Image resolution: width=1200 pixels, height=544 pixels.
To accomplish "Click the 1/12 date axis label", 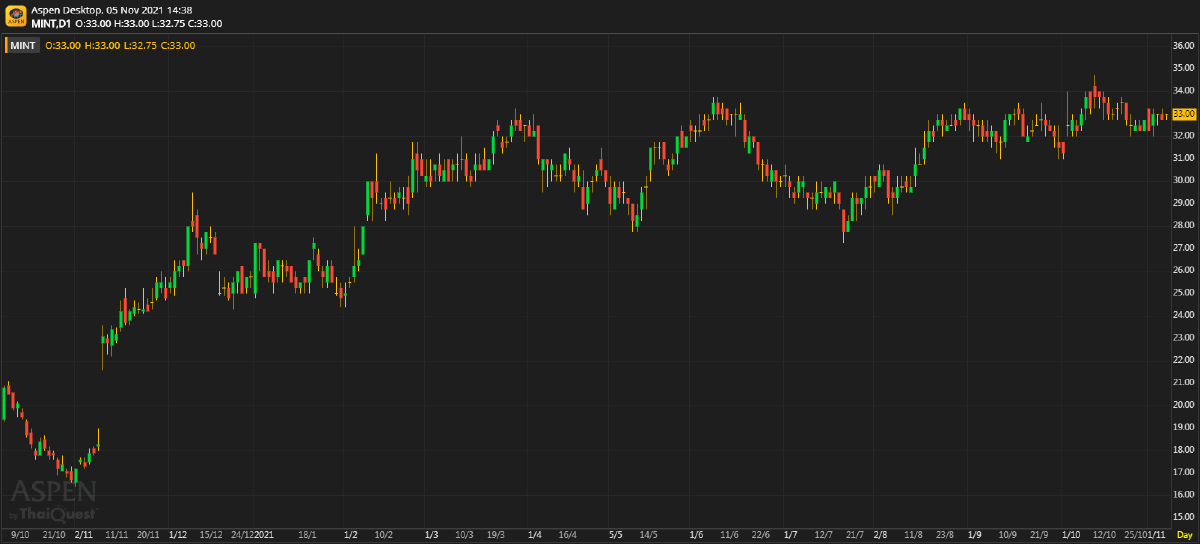I will click(x=179, y=536).
